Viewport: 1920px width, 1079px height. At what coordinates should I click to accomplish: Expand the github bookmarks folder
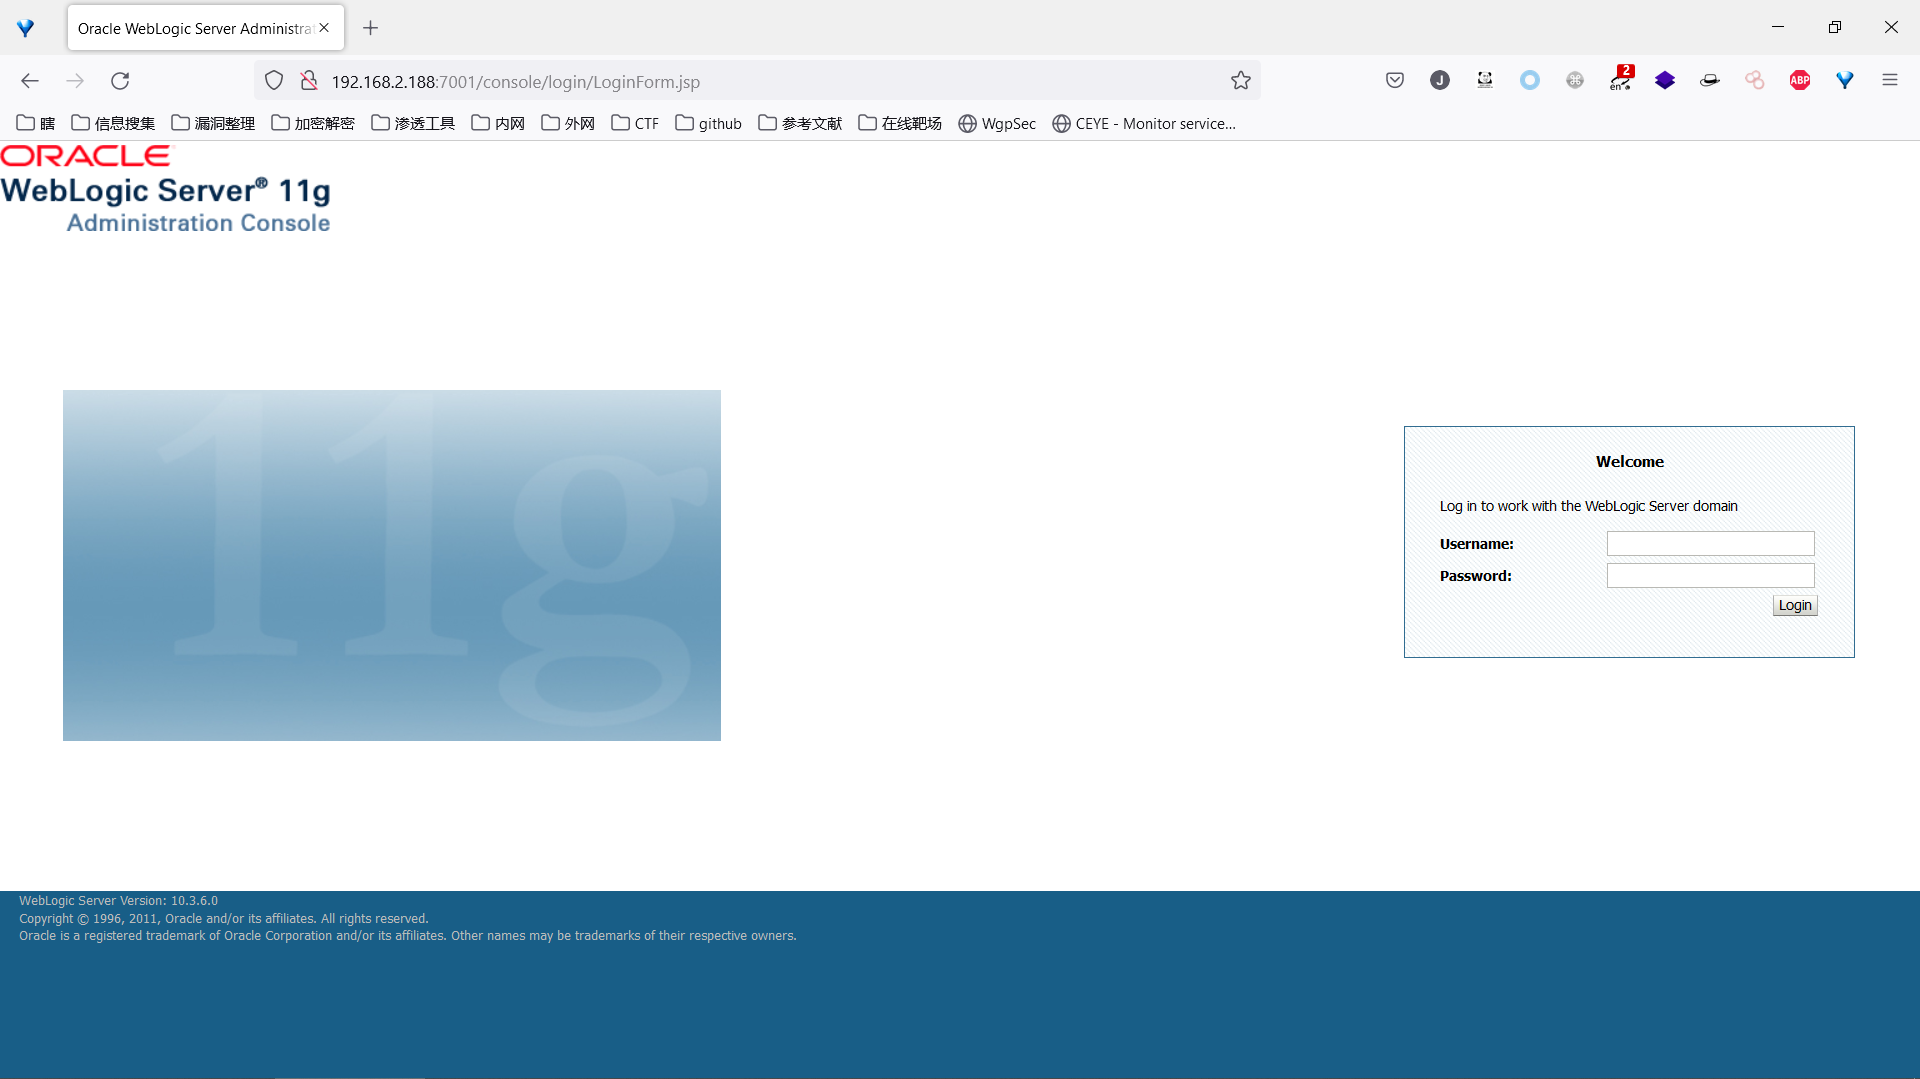pyautogui.click(x=708, y=123)
